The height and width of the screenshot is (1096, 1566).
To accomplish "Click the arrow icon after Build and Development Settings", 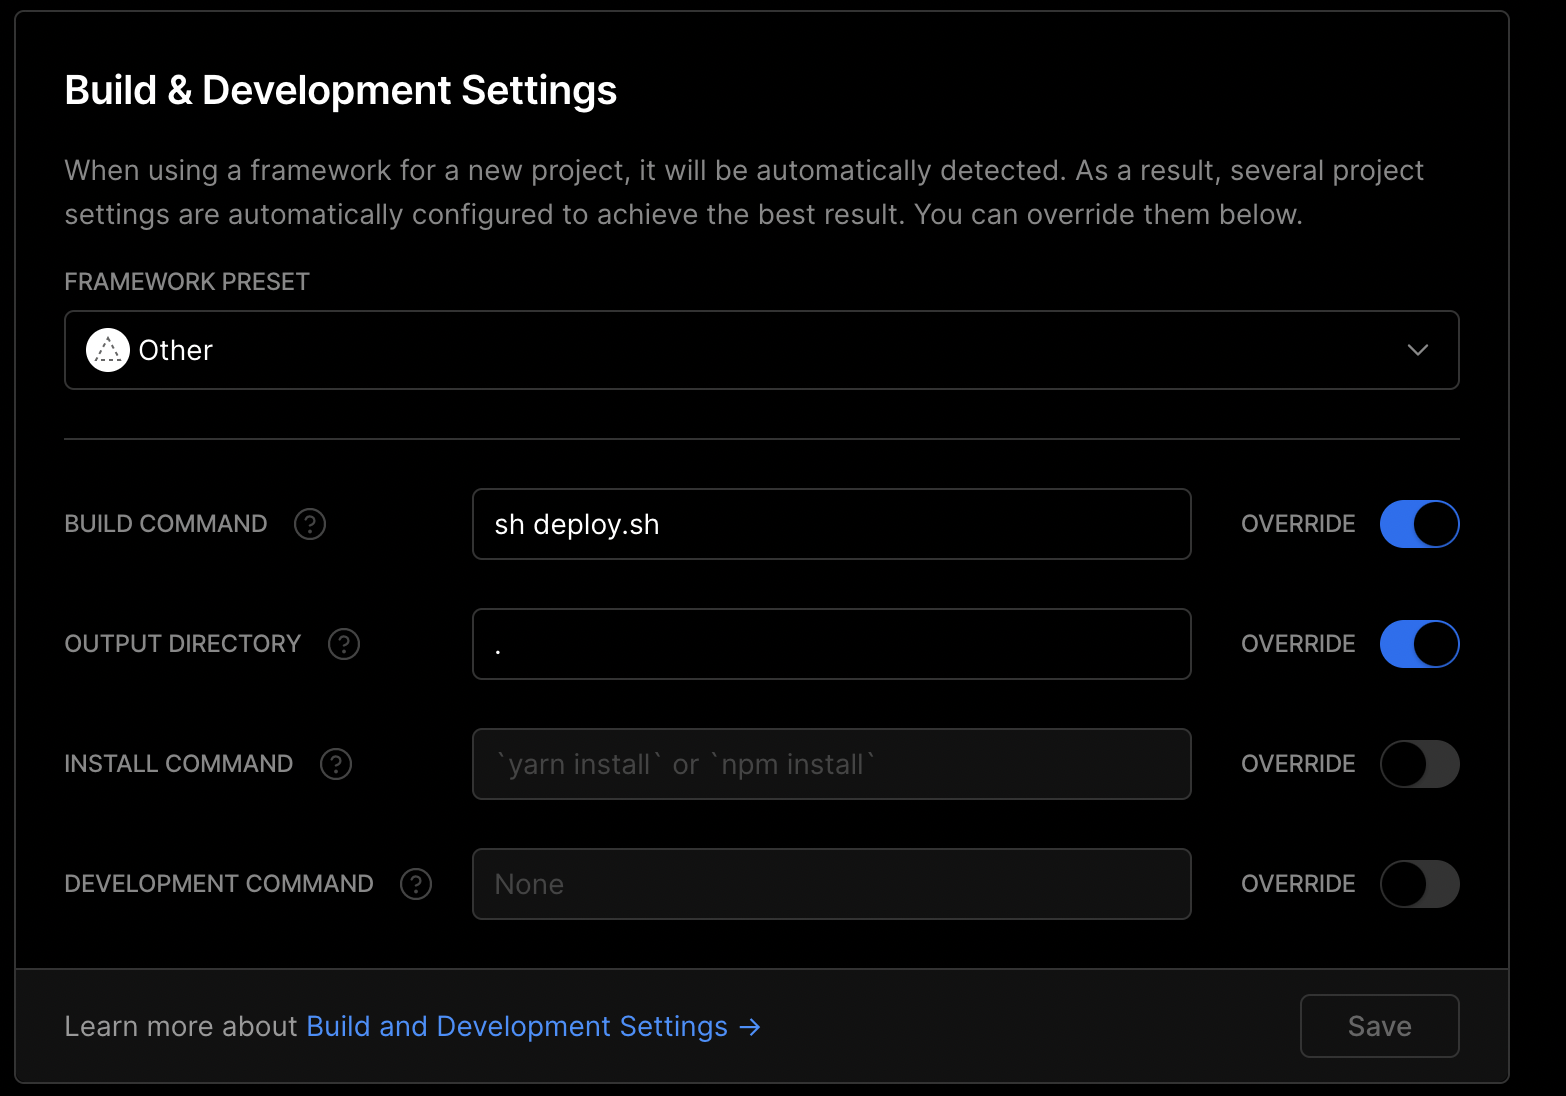I will pyautogui.click(x=749, y=1026).
